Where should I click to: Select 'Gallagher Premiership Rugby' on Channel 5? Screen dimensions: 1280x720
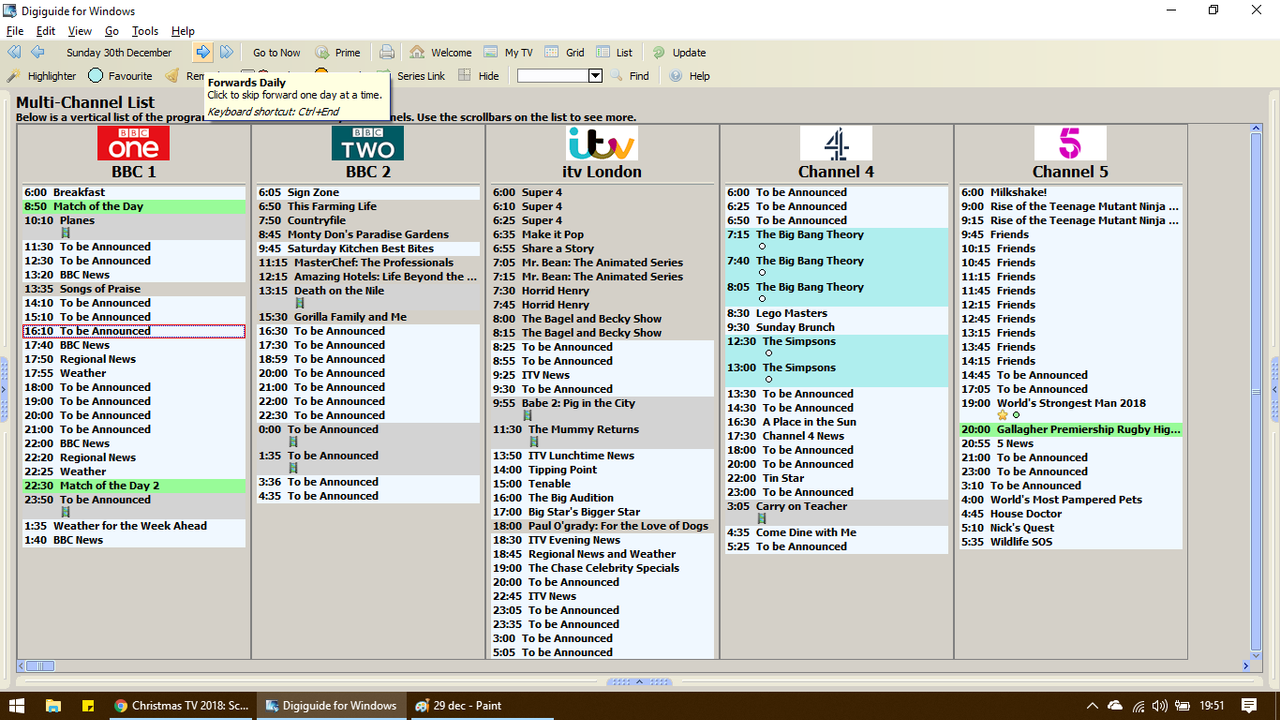1071,429
